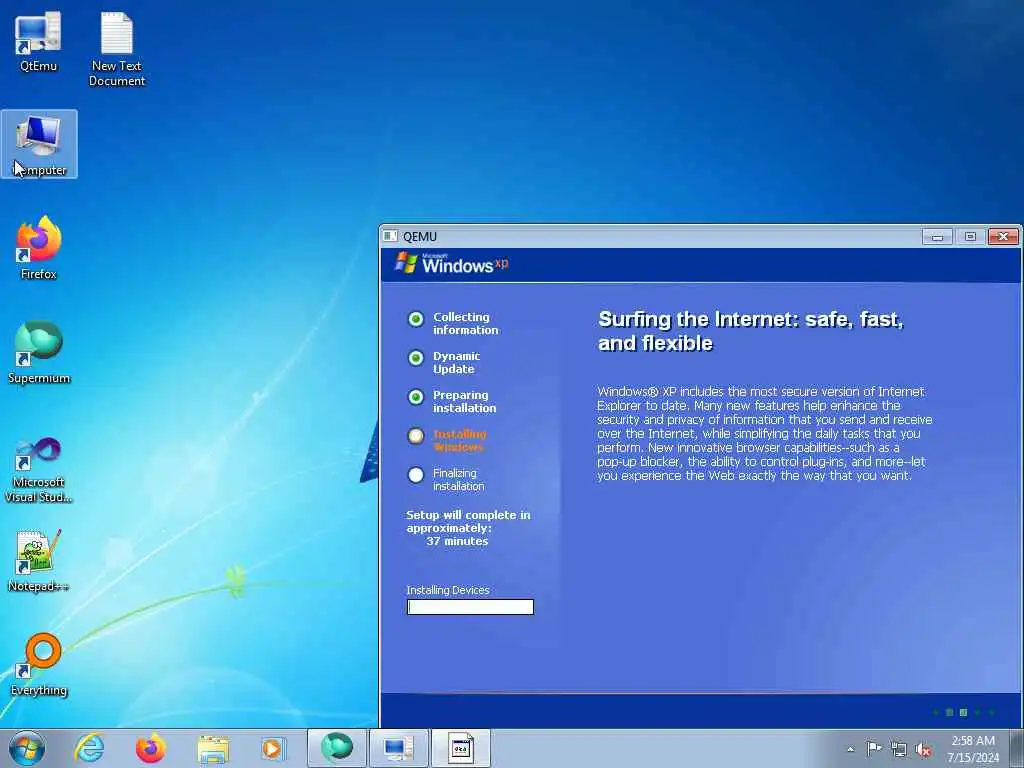The width and height of the screenshot is (1024, 768).
Task: Open the QtEmu desktop shortcut
Action: point(38,41)
